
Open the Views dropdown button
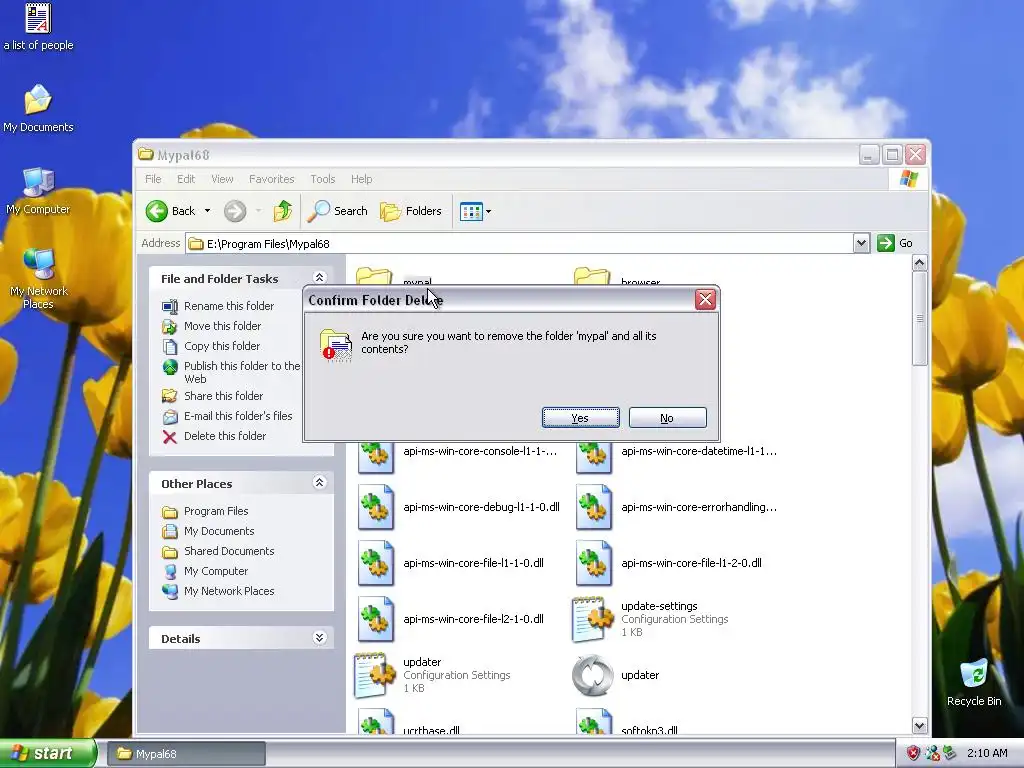[475, 211]
